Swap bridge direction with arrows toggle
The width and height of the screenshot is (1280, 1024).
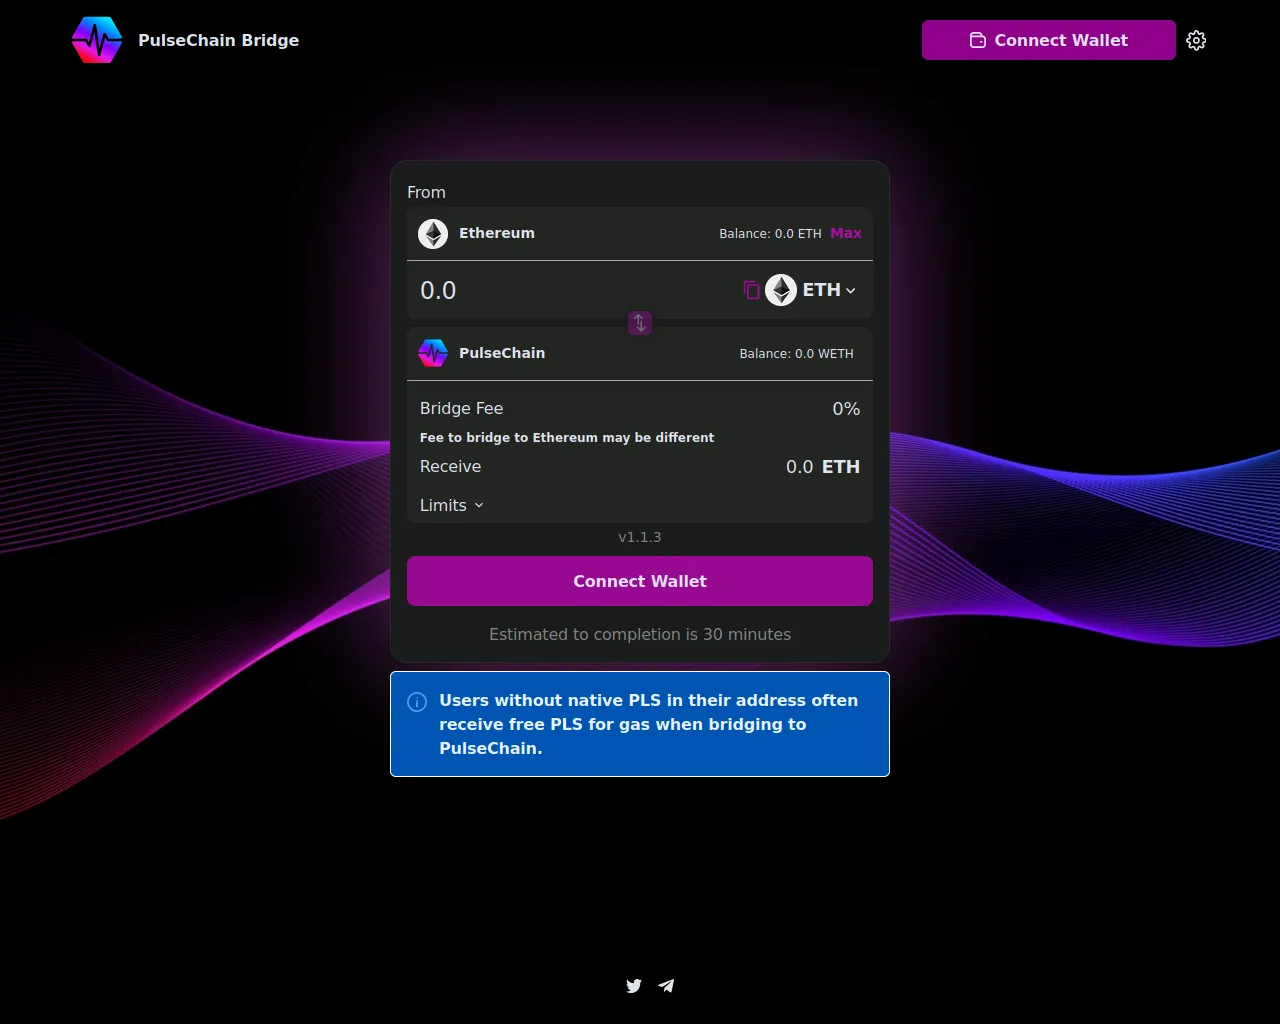[640, 323]
